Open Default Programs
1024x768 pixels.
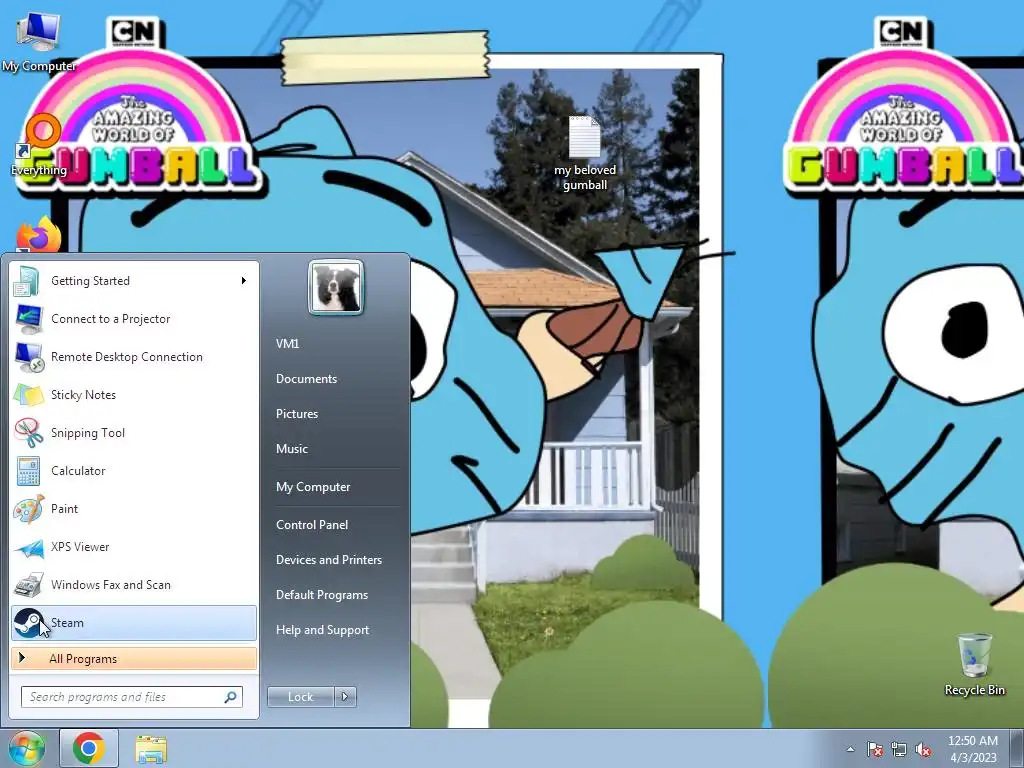click(x=321, y=595)
